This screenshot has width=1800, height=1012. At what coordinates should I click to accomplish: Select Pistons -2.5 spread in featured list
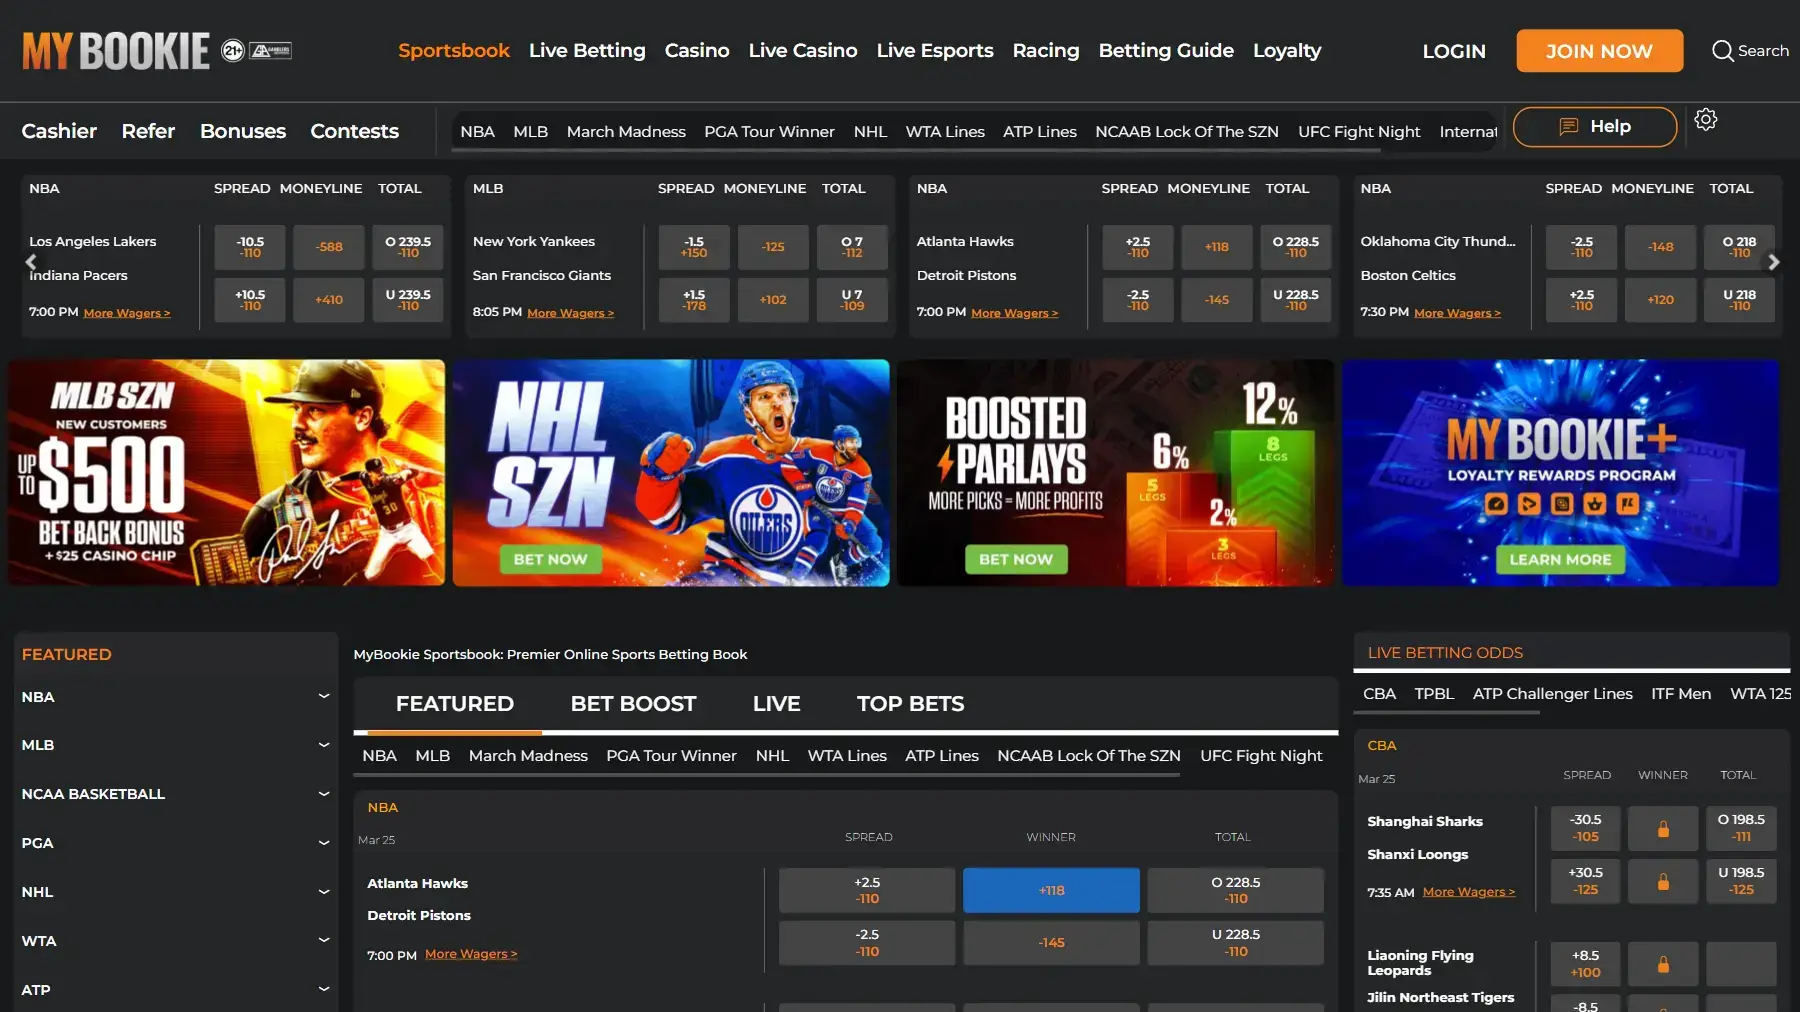[867, 943]
